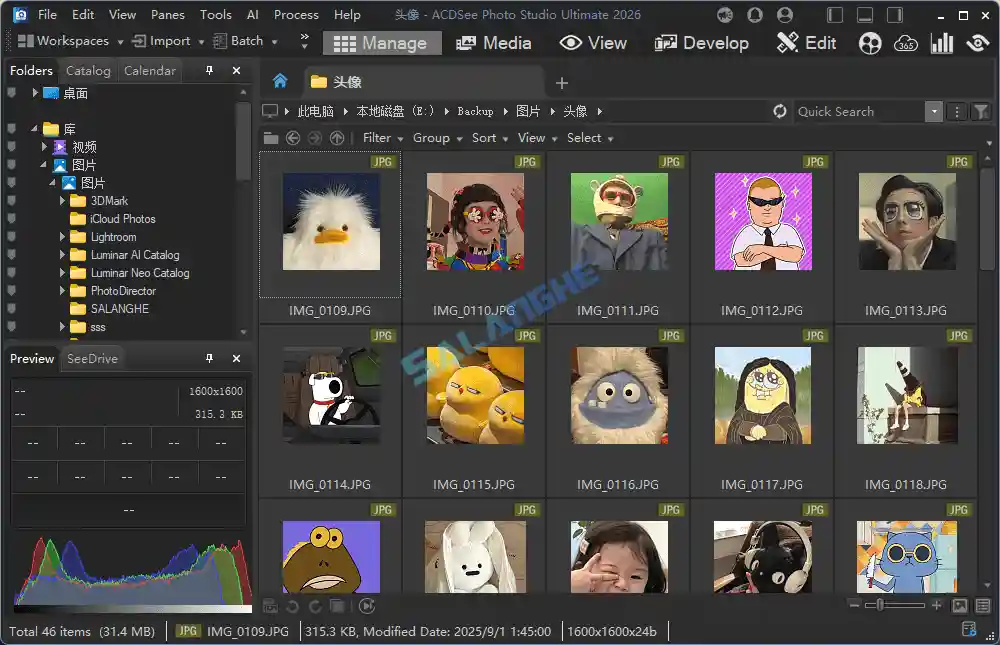Open the Tools menu
The height and width of the screenshot is (645, 1000).
[215, 14]
